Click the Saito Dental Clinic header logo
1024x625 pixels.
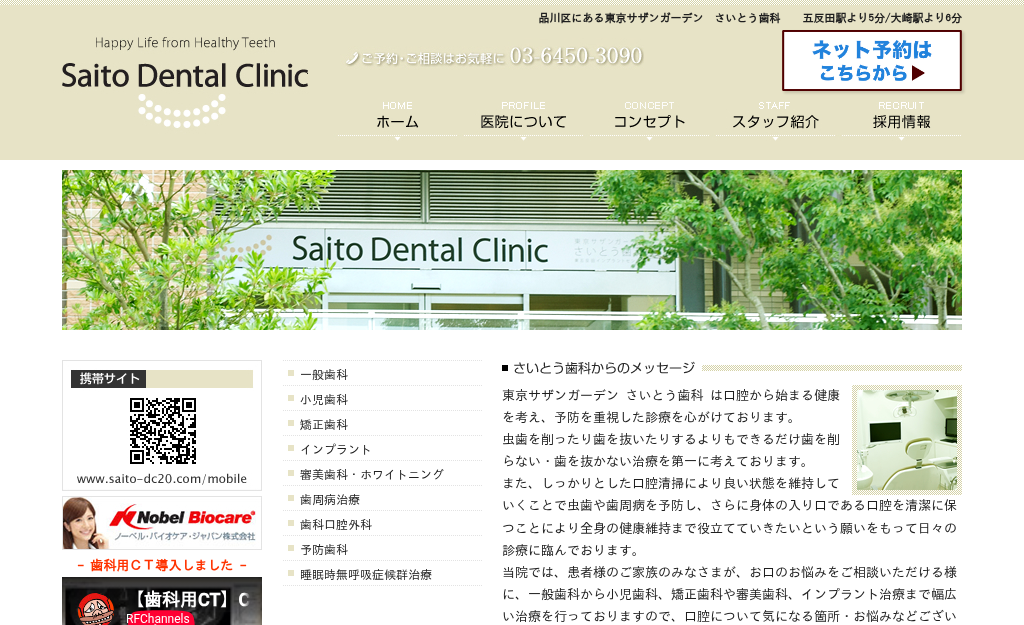pyautogui.click(x=185, y=82)
